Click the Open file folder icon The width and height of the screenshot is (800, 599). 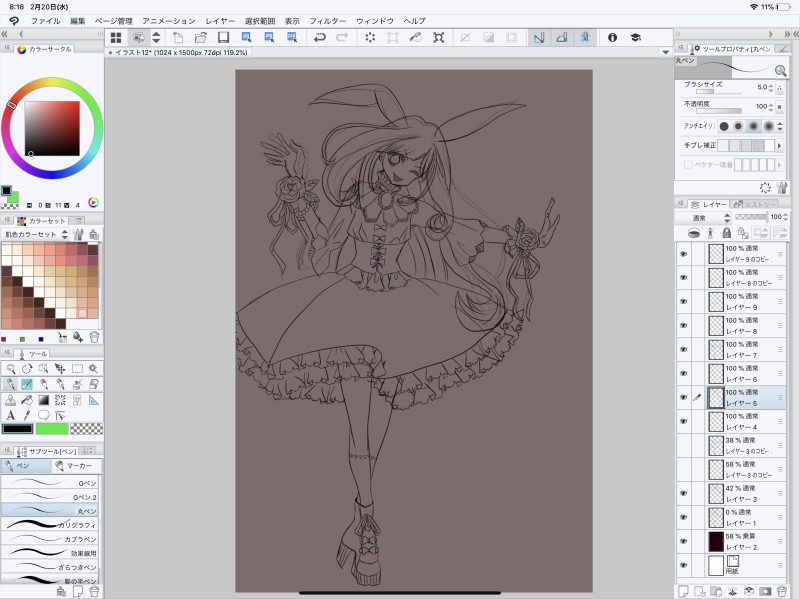click(x=201, y=37)
